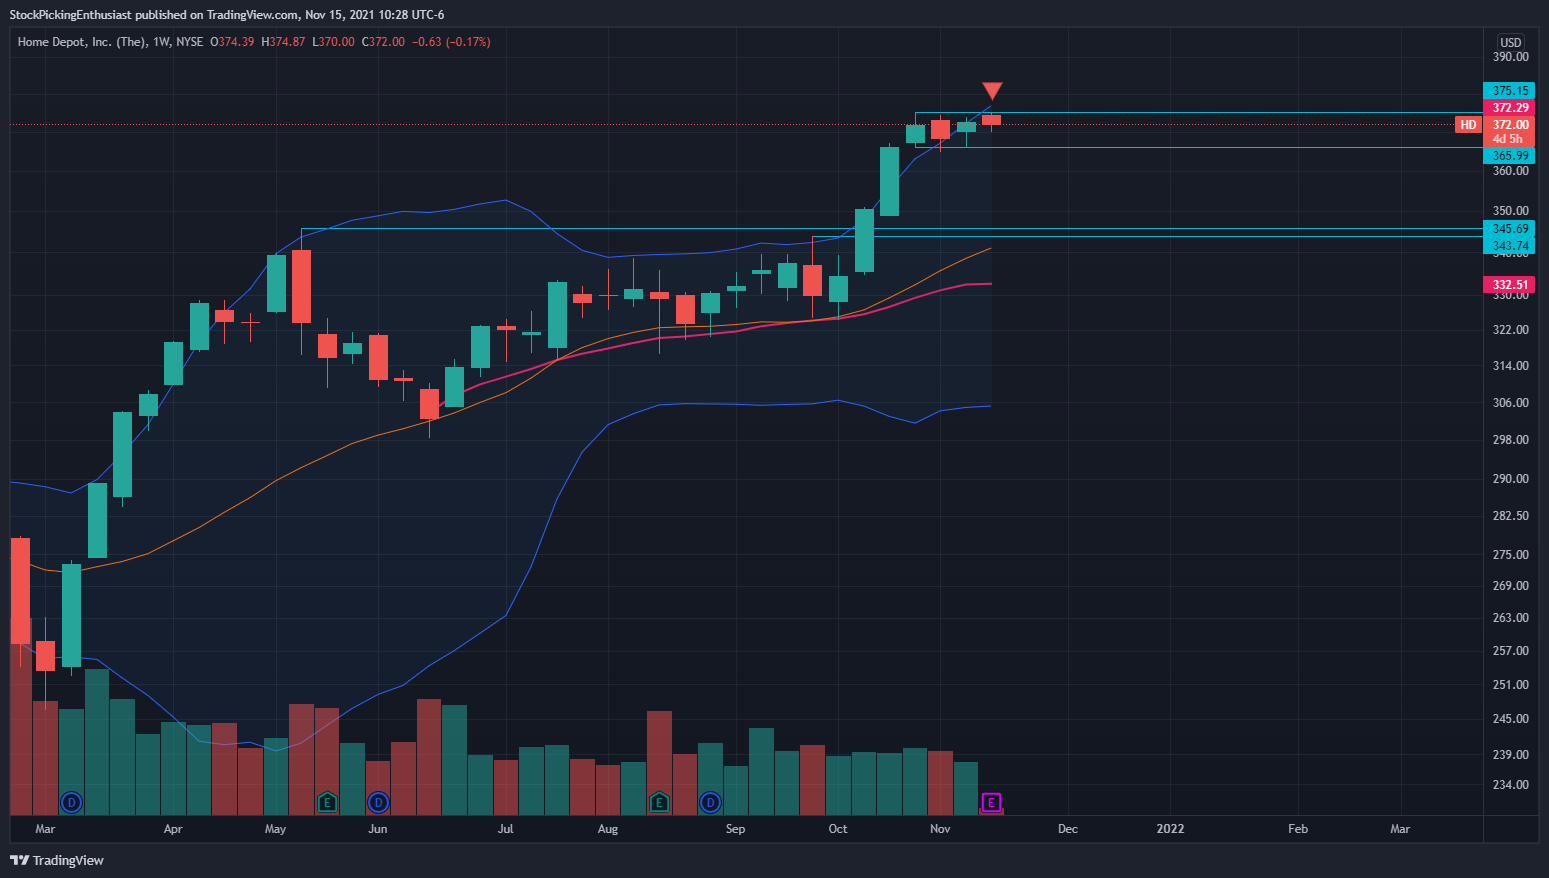Click the 372.29 red price label
This screenshot has height=878, width=1549.
click(x=1510, y=108)
